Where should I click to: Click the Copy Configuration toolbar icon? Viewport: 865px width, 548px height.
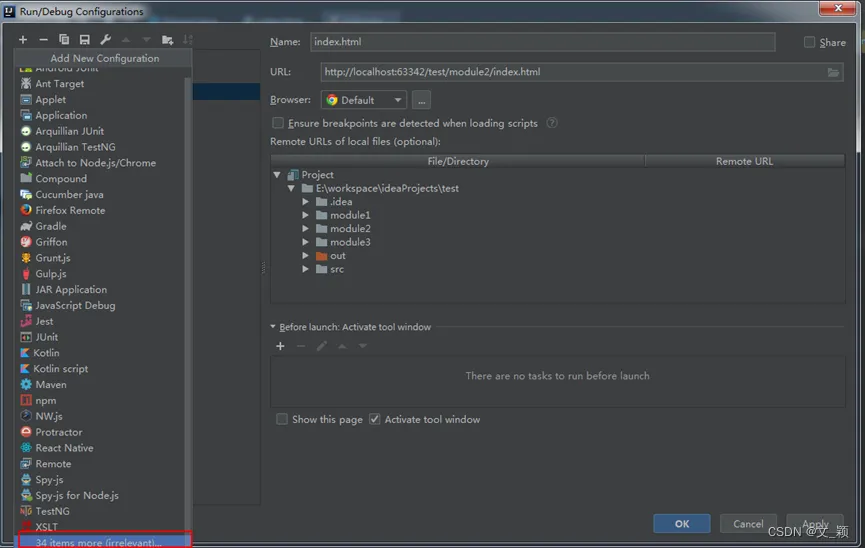pos(64,40)
